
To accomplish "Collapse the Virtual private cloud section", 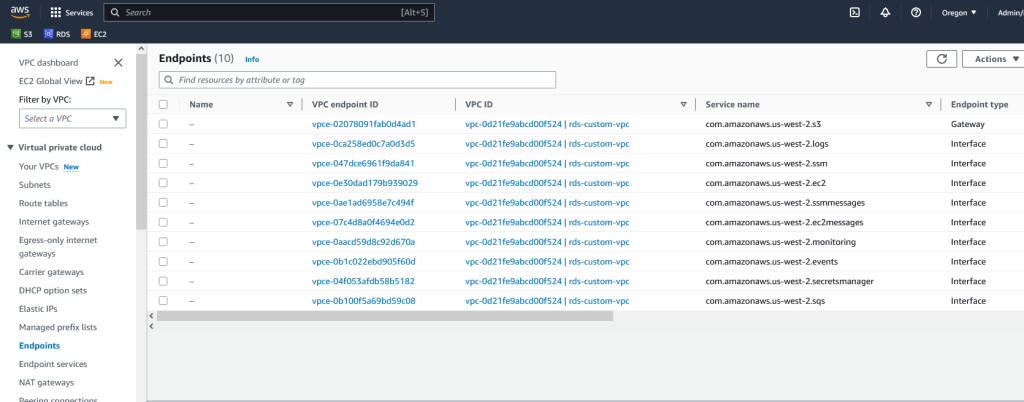I will 10,147.
